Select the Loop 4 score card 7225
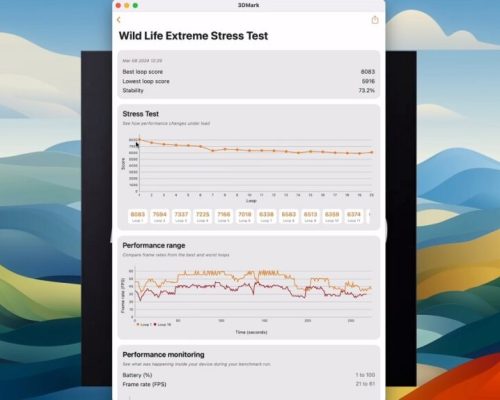This screenshot has width=500, height=400. point(202,216)
